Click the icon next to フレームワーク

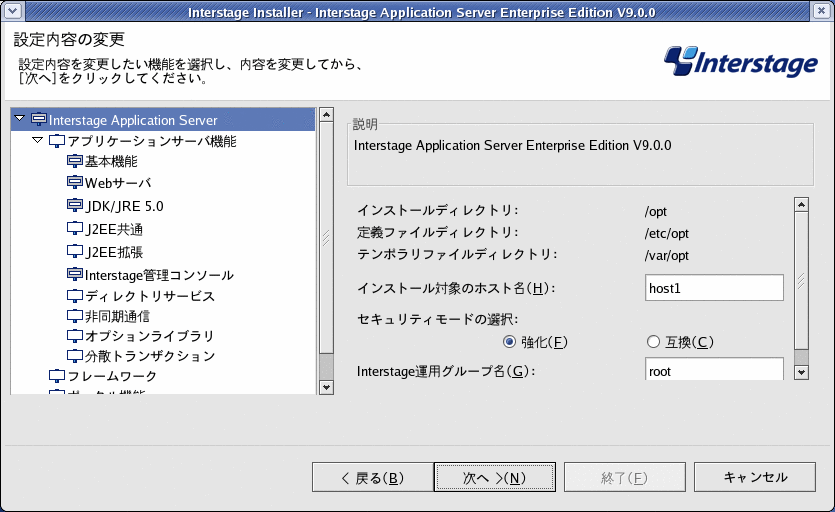click(x=56, y=376)
